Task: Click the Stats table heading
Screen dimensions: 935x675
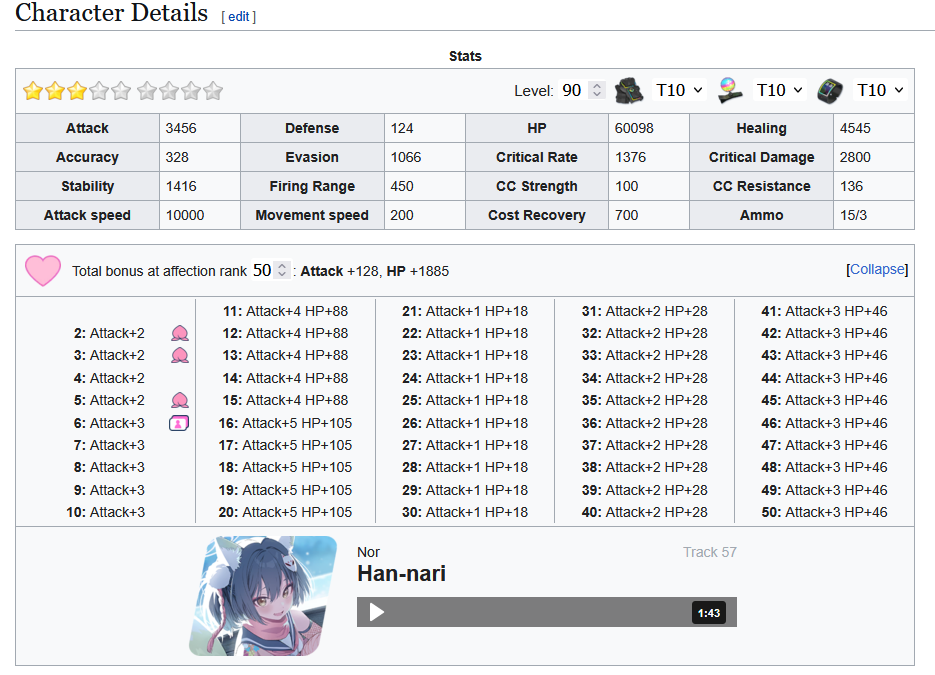Action: click(x=465, y=56)
